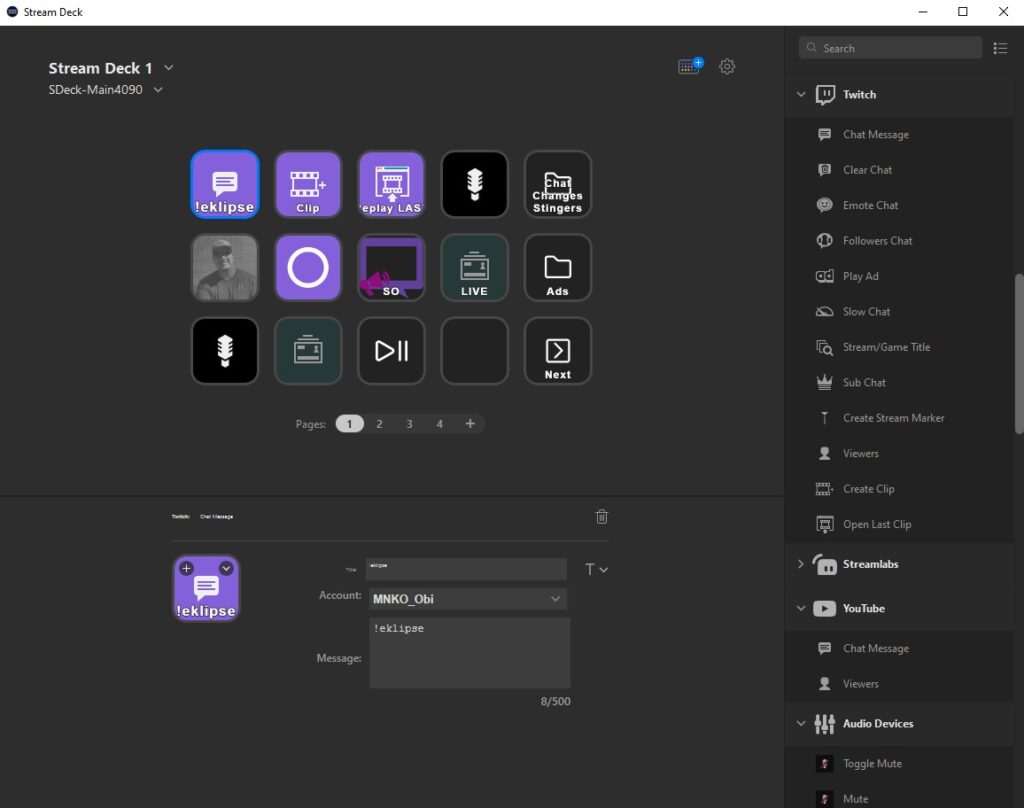
Task: Click the Title input field
Action: point(466,569)
